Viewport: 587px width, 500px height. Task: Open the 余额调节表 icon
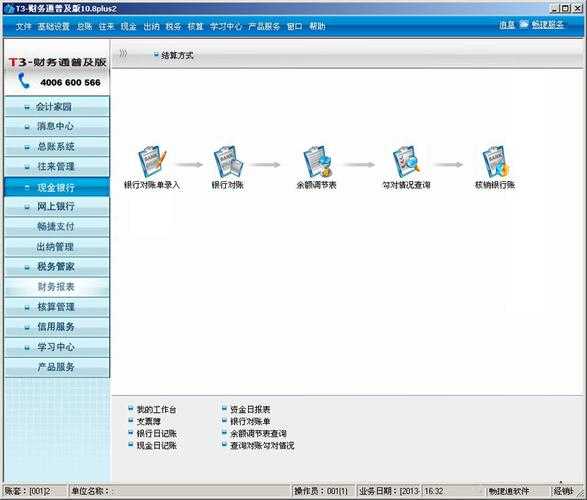click(317, 162)
